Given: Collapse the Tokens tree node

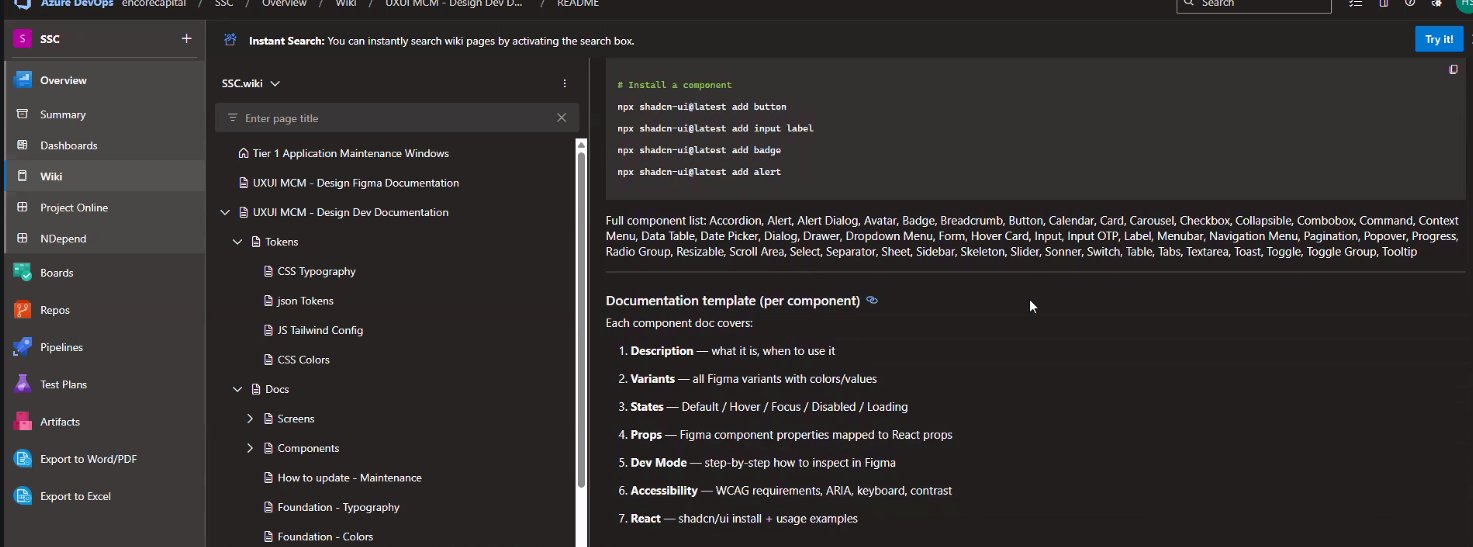Looking at the screenshot, I should (x=238, y=242).
